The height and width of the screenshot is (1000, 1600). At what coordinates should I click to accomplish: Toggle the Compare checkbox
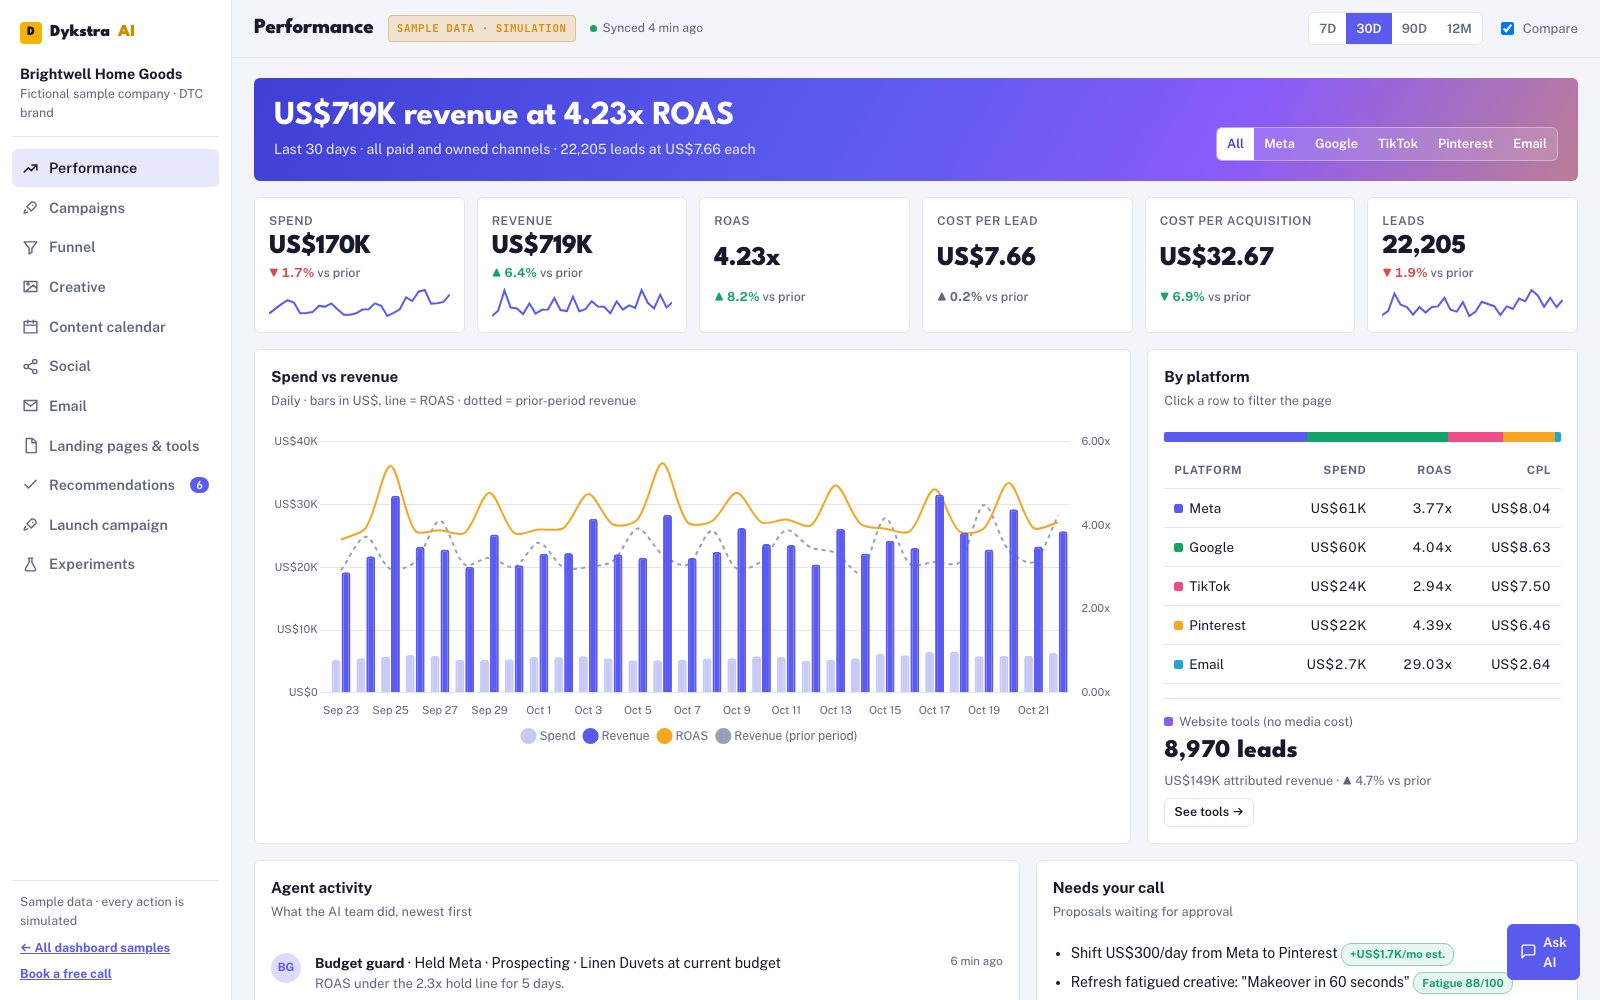1507,28
